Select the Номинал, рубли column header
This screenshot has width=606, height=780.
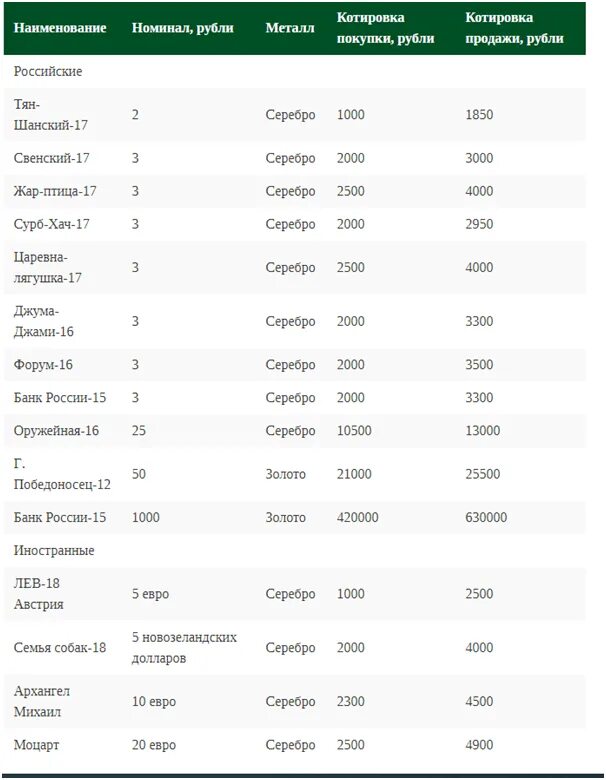point(183,28)
